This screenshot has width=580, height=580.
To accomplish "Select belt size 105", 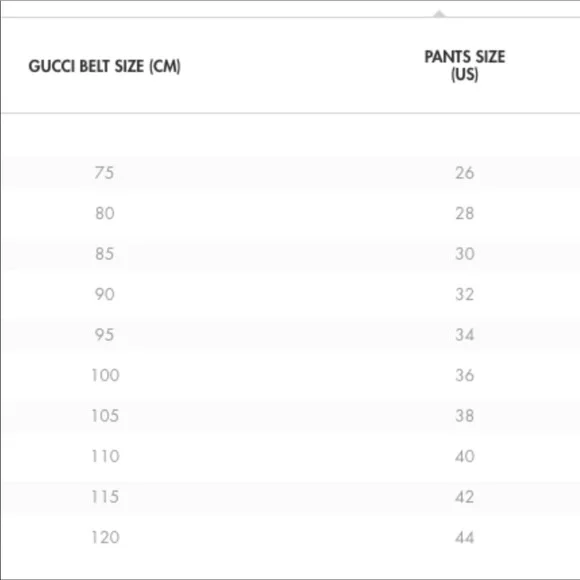I will click(x=105, y=416).
